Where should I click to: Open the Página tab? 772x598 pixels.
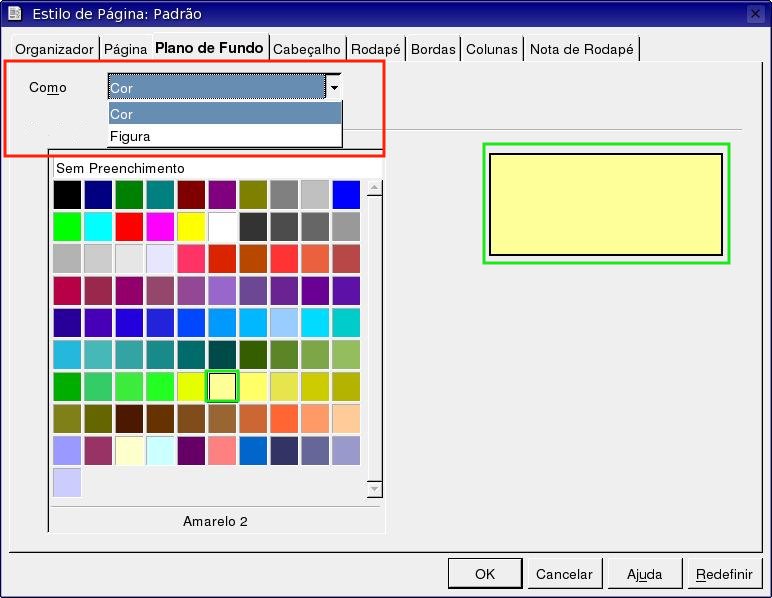(x=125, y=49)
